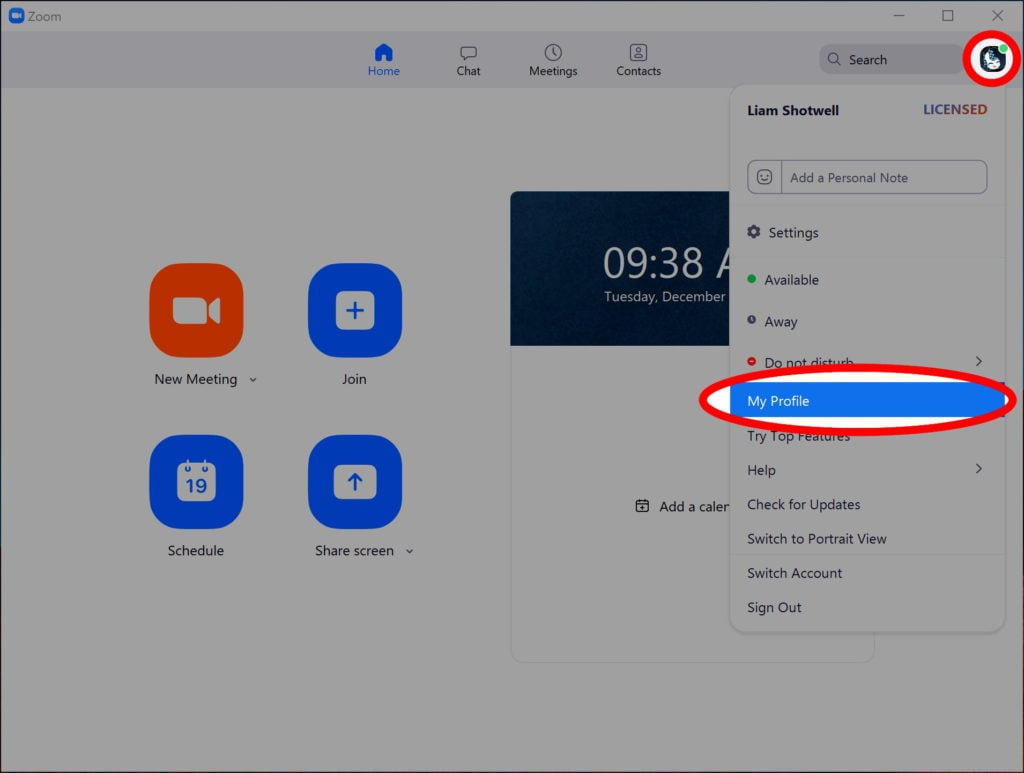Switch to the Chat tab
Image resolution: width=1024 pixels, height=773 pixels.
click(468, 60)
